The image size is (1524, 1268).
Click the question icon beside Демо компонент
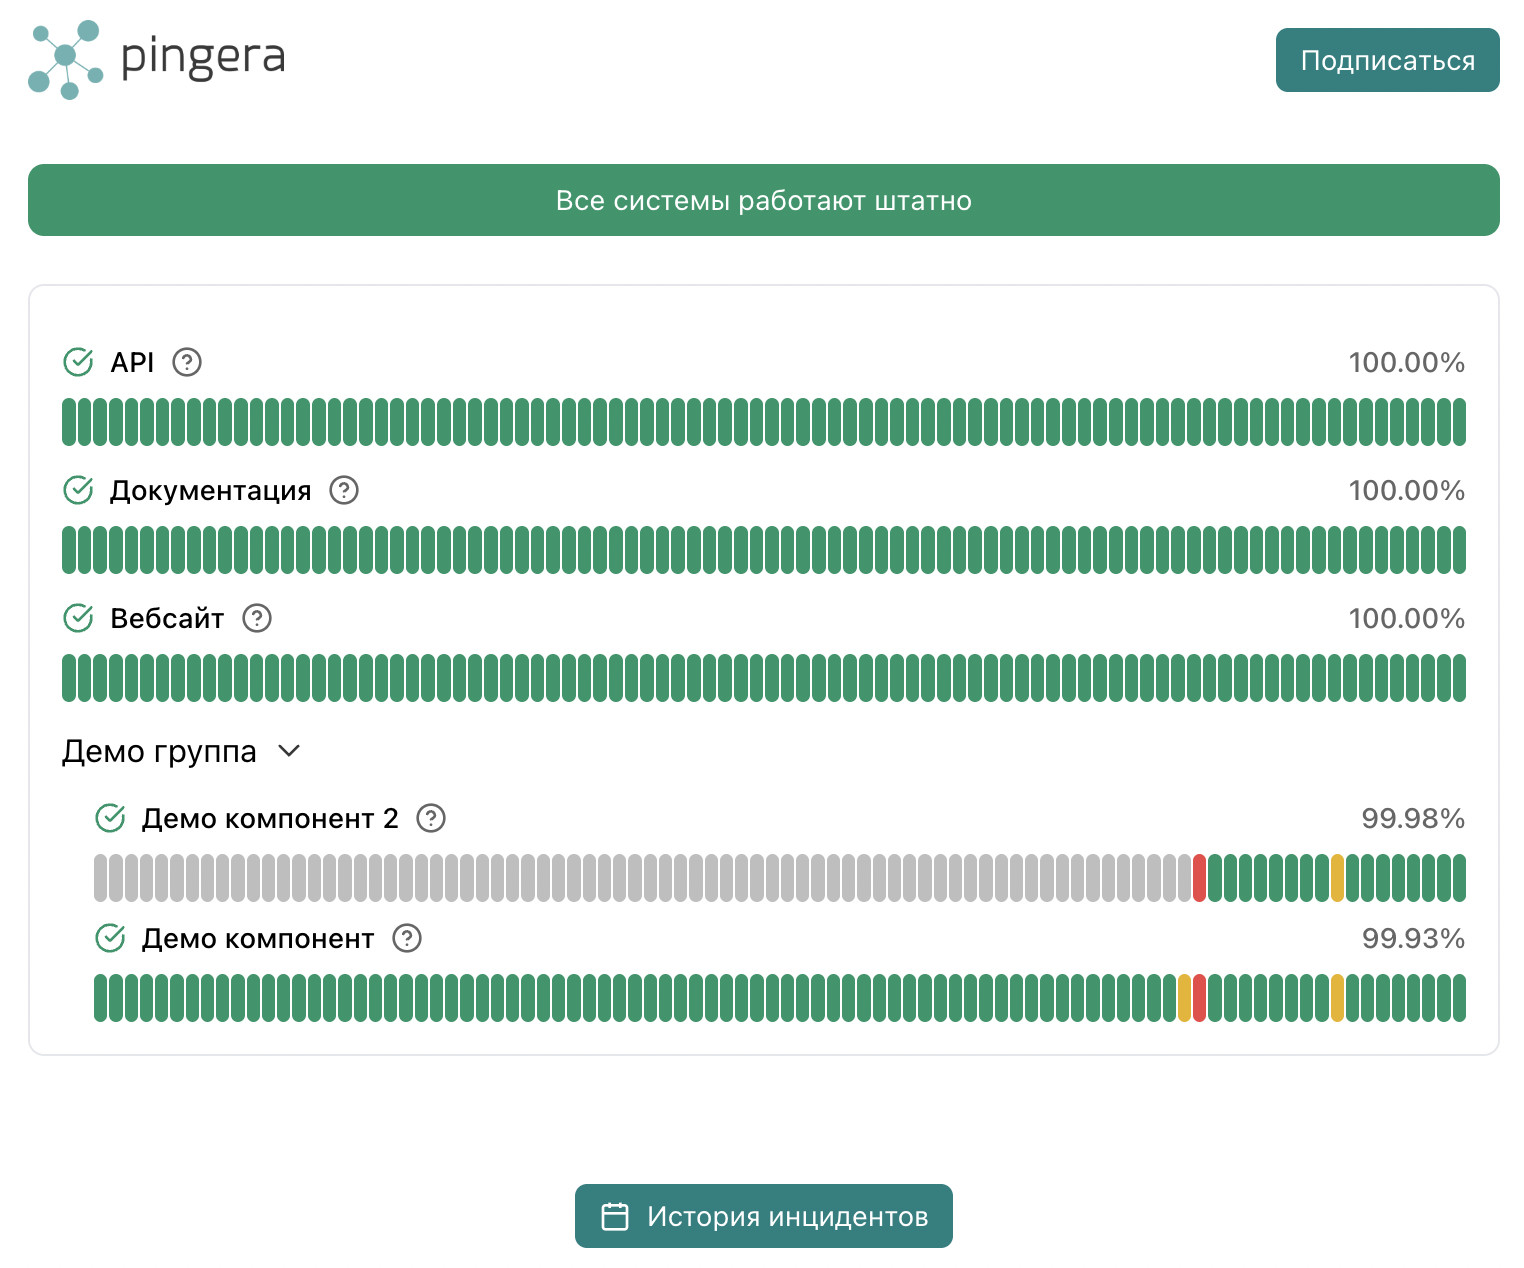click(407, 938)
